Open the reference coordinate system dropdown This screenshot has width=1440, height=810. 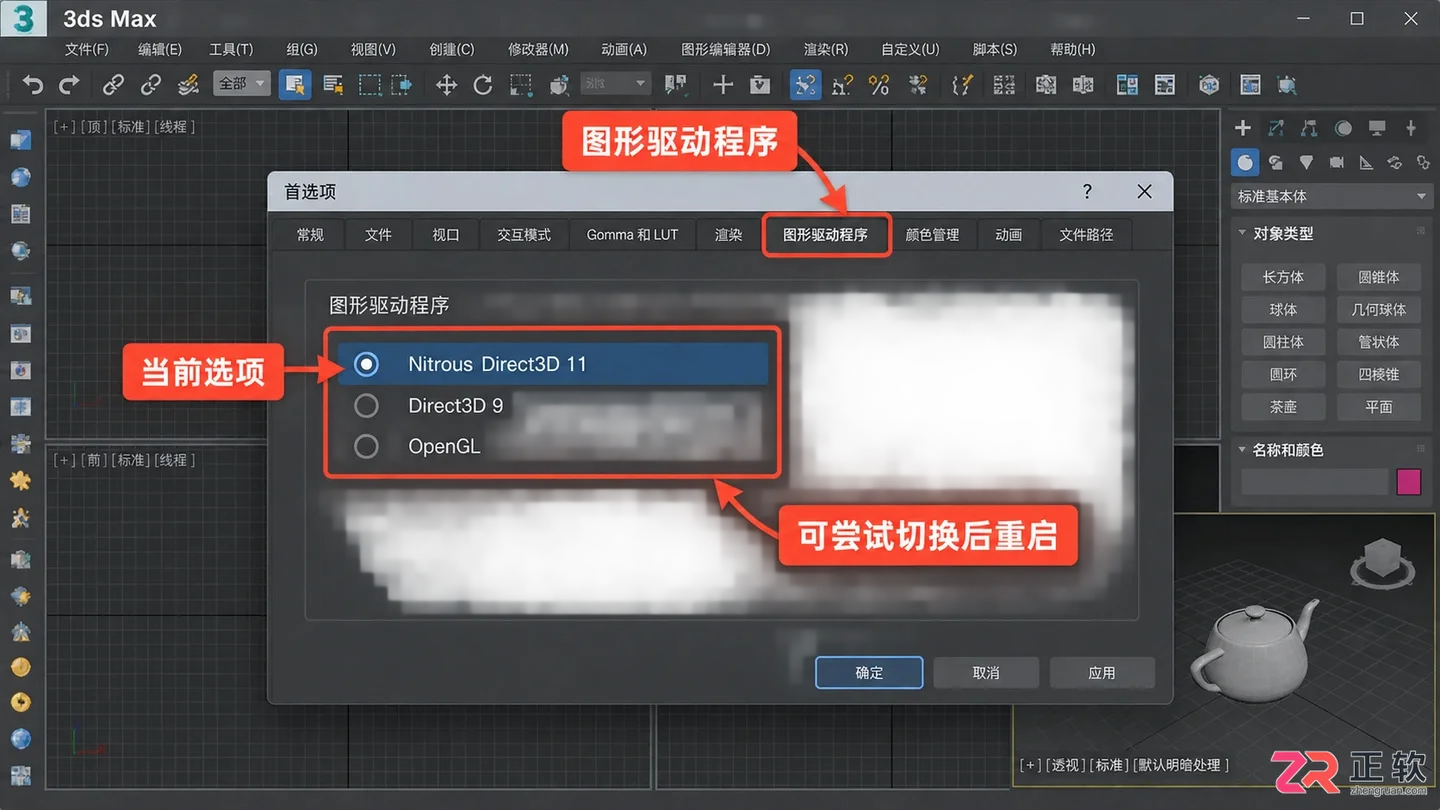pos(615,84)
